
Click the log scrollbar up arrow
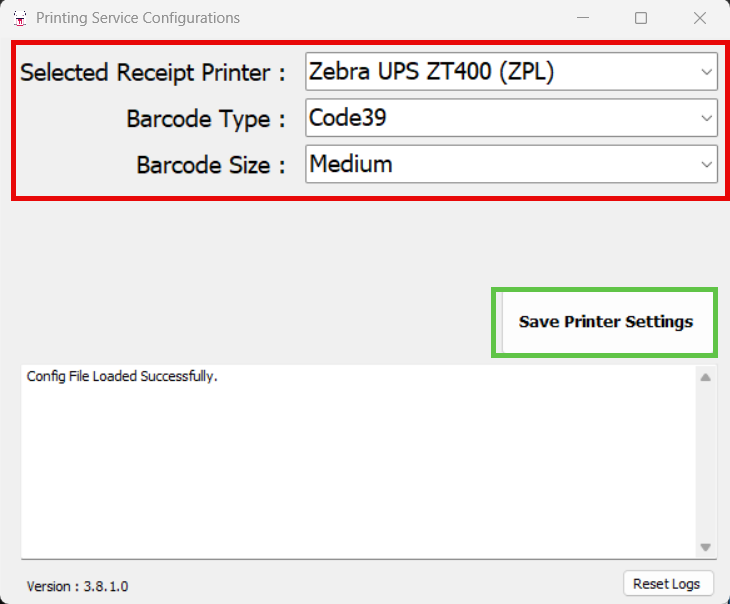click(705, 378)
